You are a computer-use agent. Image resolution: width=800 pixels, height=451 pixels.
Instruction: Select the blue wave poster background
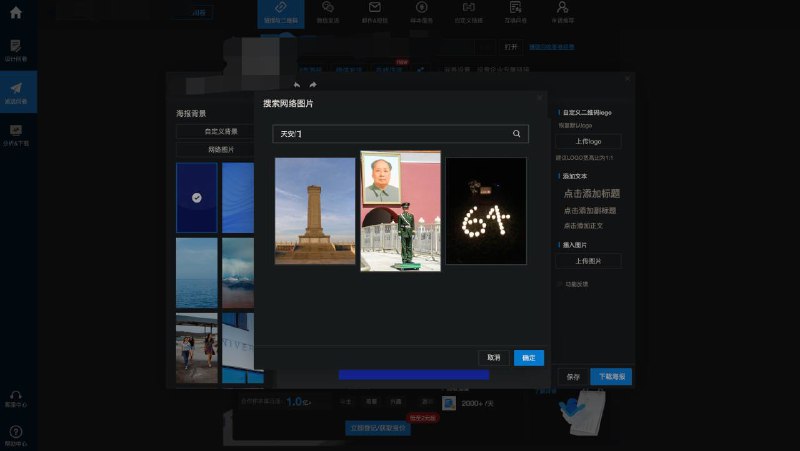(x=238, y=197)
